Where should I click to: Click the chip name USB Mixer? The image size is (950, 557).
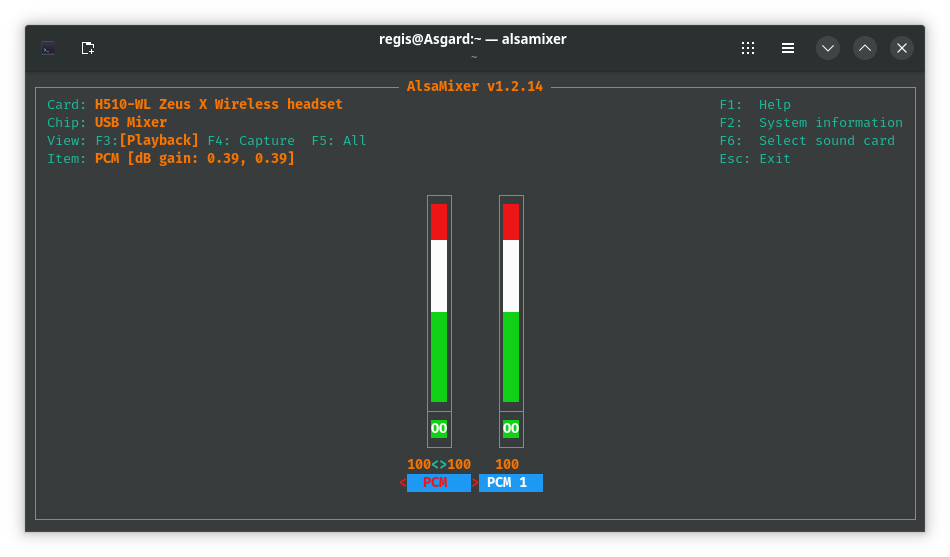131,122
